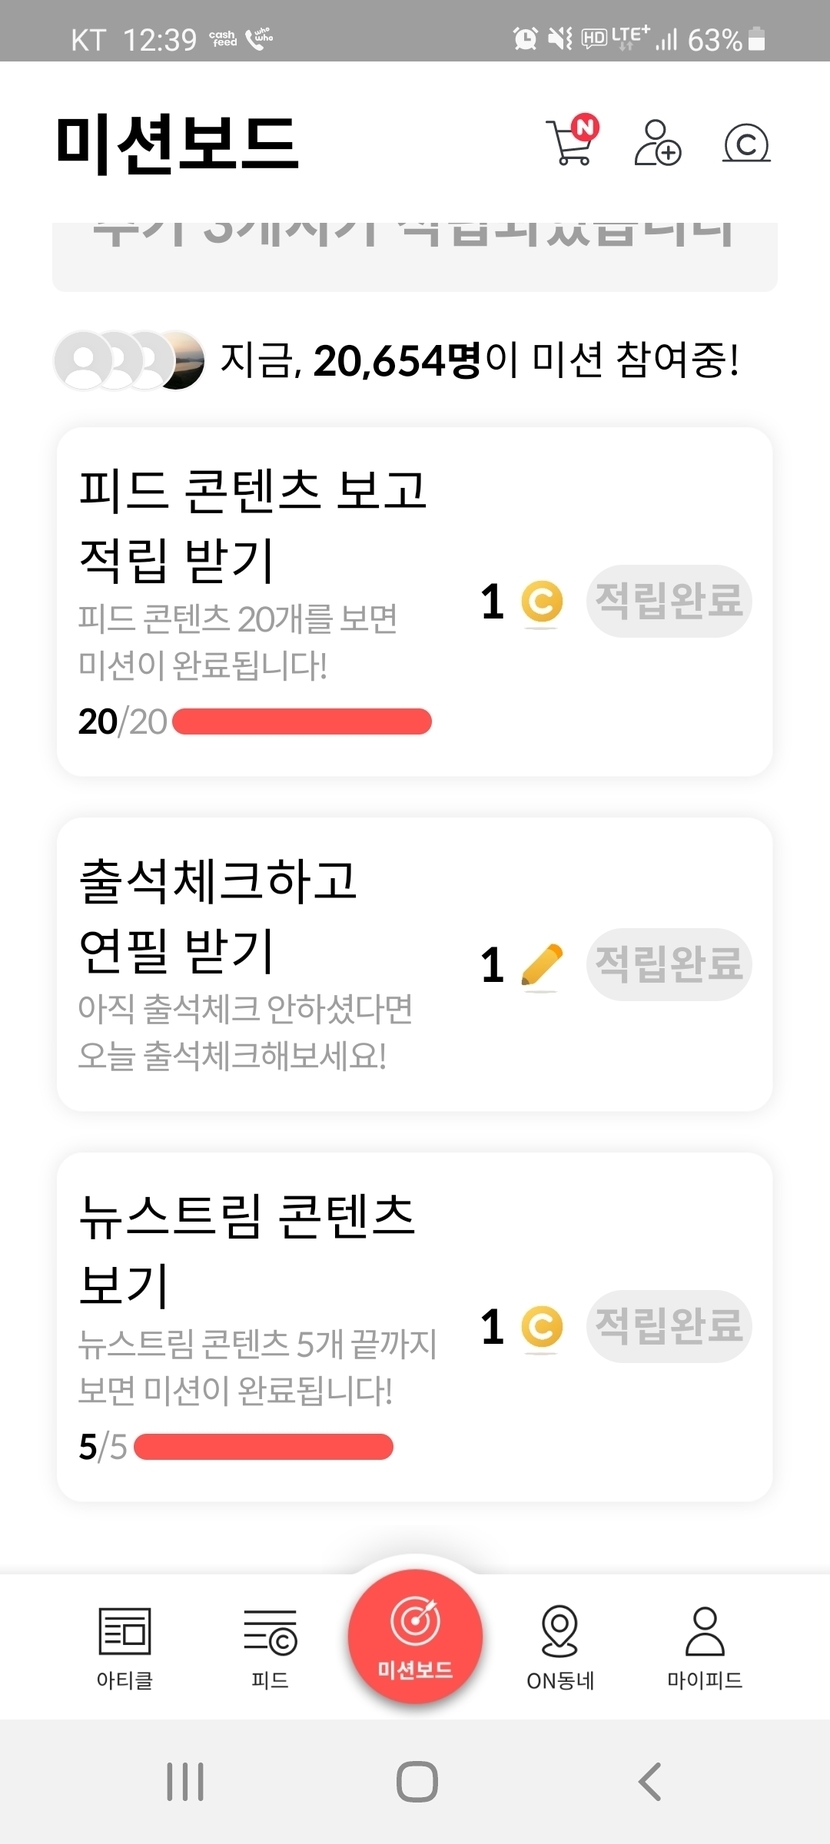Tap the coin icon on newstream mission
The image size is (830, 1844).
[x=542, y=1327]
